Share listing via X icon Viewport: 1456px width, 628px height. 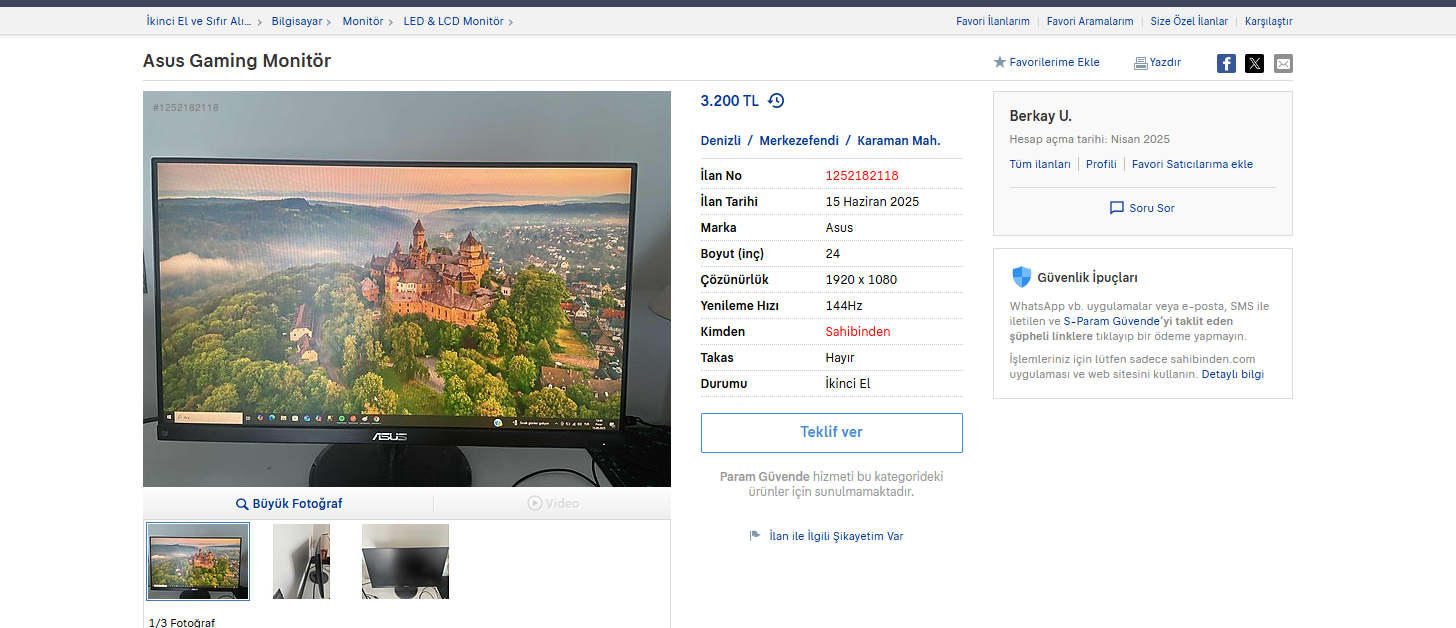tap(1254, 63)
